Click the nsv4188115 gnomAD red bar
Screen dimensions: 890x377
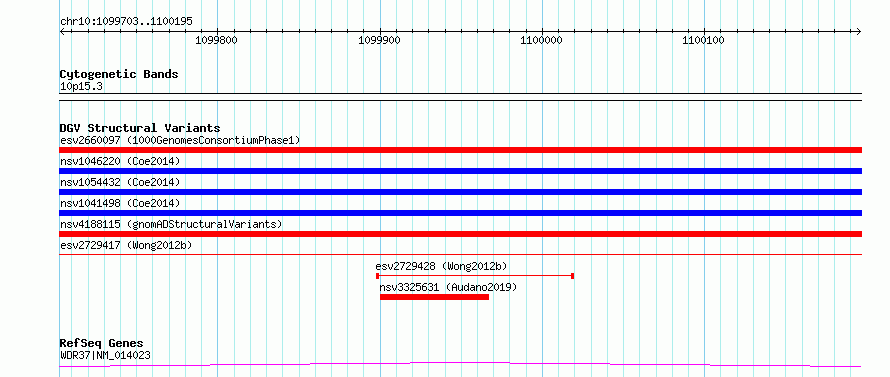[x=460, y=234]
